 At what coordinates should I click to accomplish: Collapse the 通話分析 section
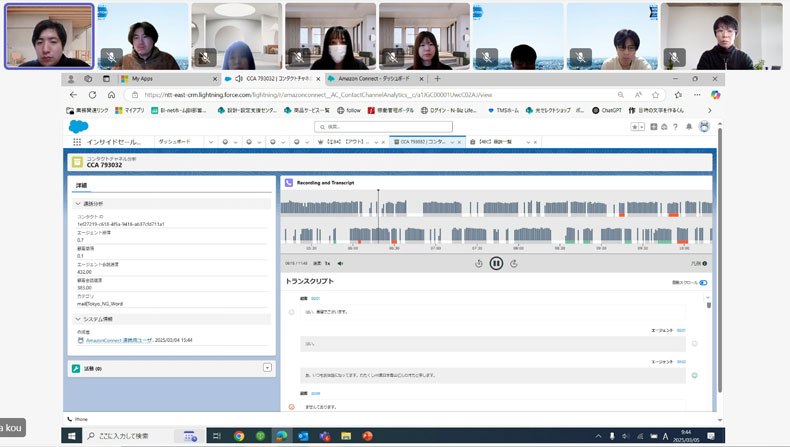(x=78, y=204)
